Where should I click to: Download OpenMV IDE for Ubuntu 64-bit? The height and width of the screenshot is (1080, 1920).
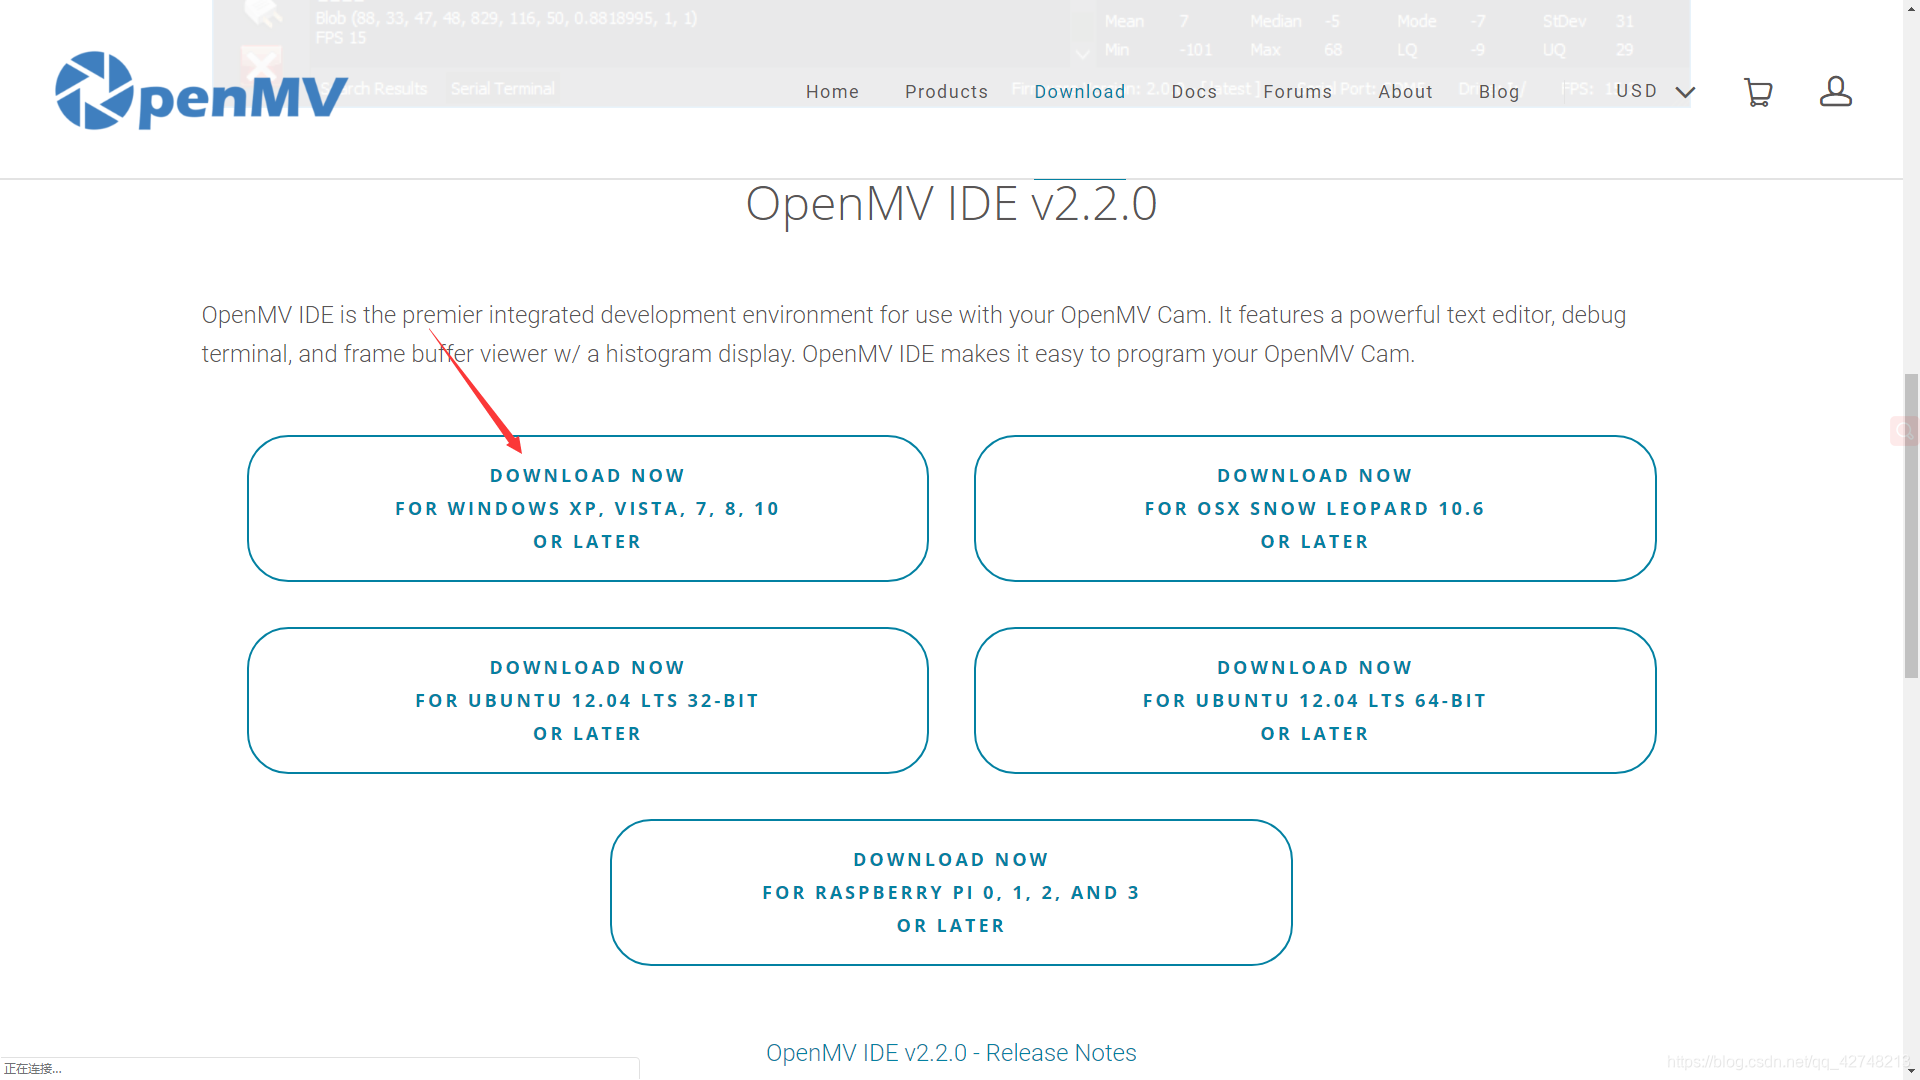[1314, 700]
